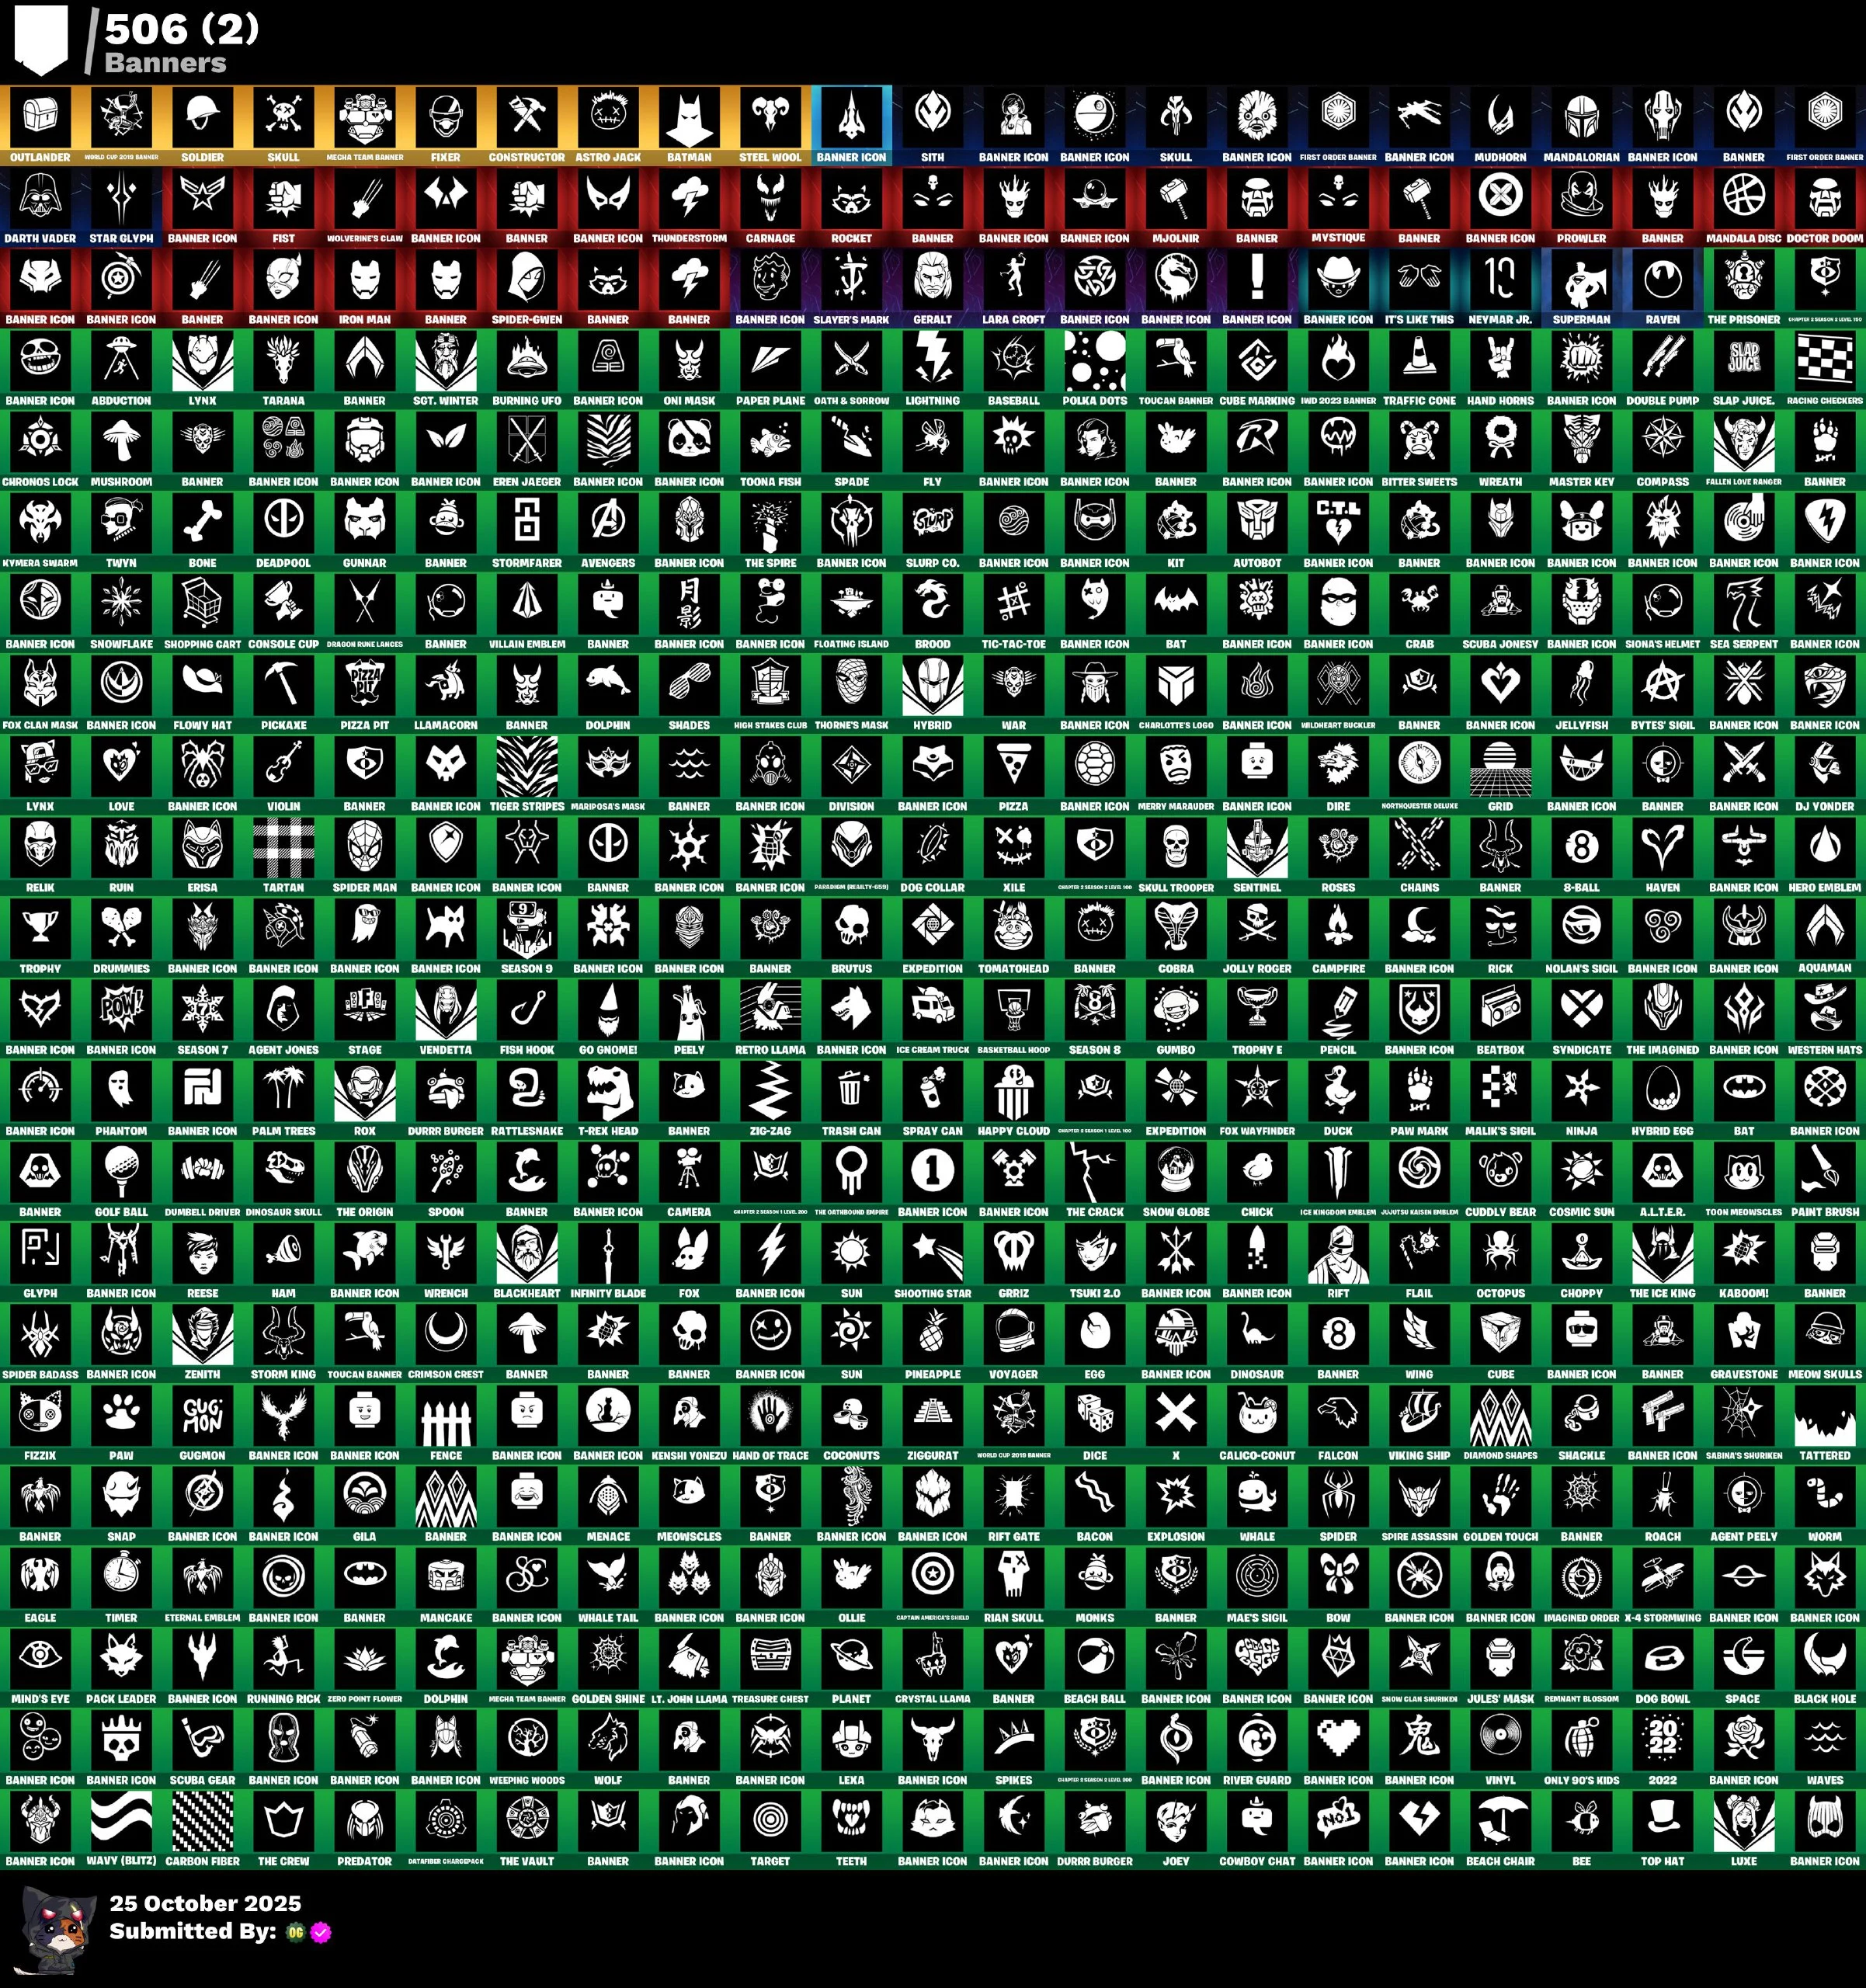The width and height of the screenshot is (1866, 1988).
Task: Pick the Iron Man mask banner
Action: point(364,279)
